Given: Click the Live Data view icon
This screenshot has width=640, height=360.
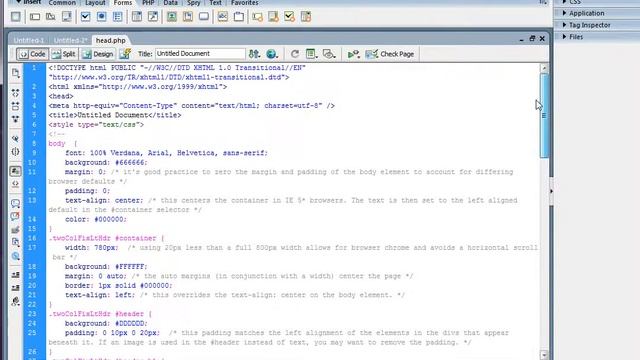Looking at the screenshot, I should [125, 54].
